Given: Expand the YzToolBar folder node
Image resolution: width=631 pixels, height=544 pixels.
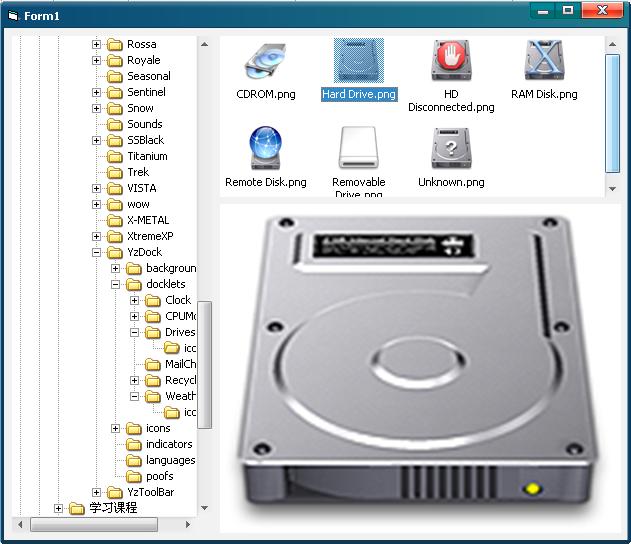Looking at the screenshot, I should click(97, 493).
